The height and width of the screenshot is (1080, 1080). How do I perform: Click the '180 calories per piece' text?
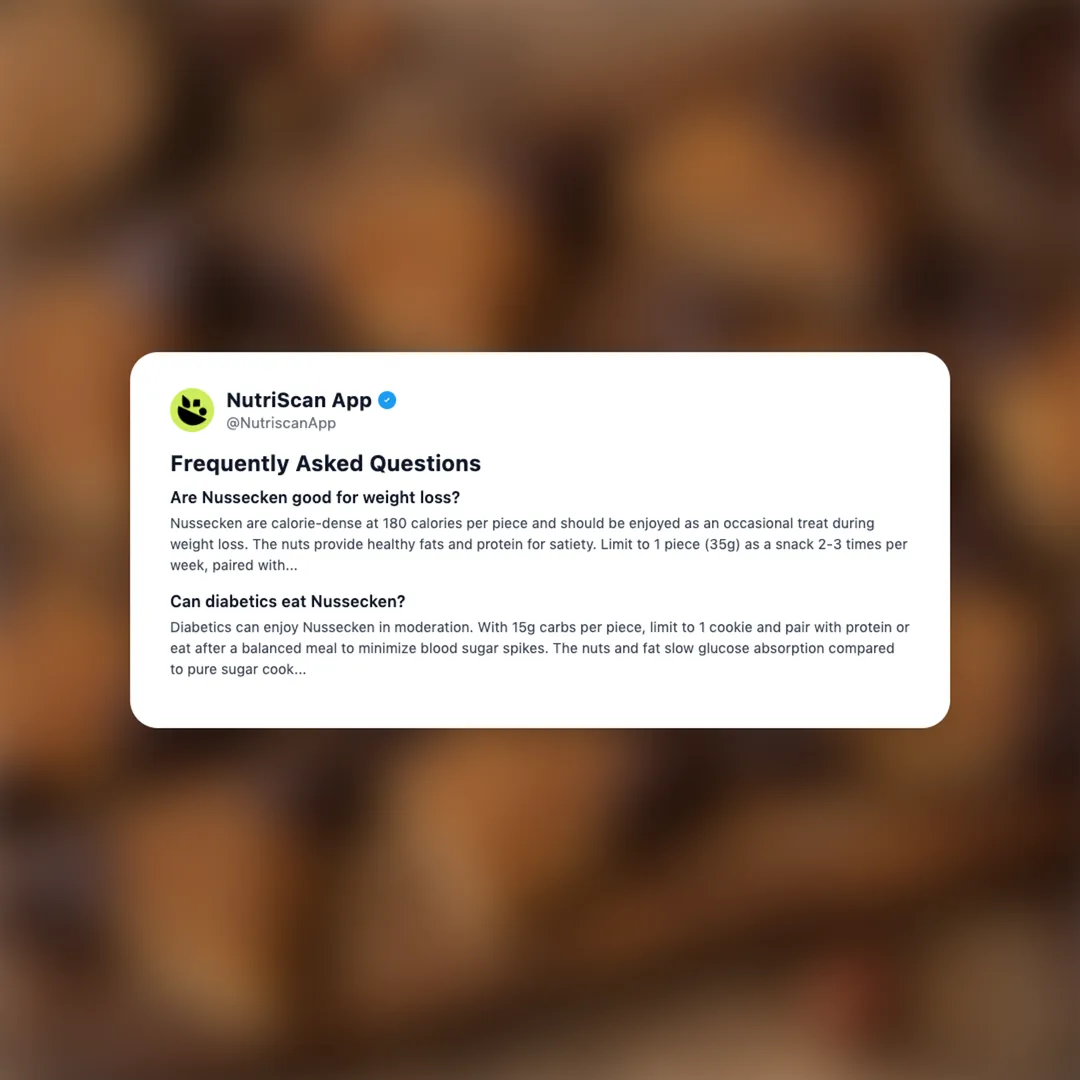click(x=455, y=523)
